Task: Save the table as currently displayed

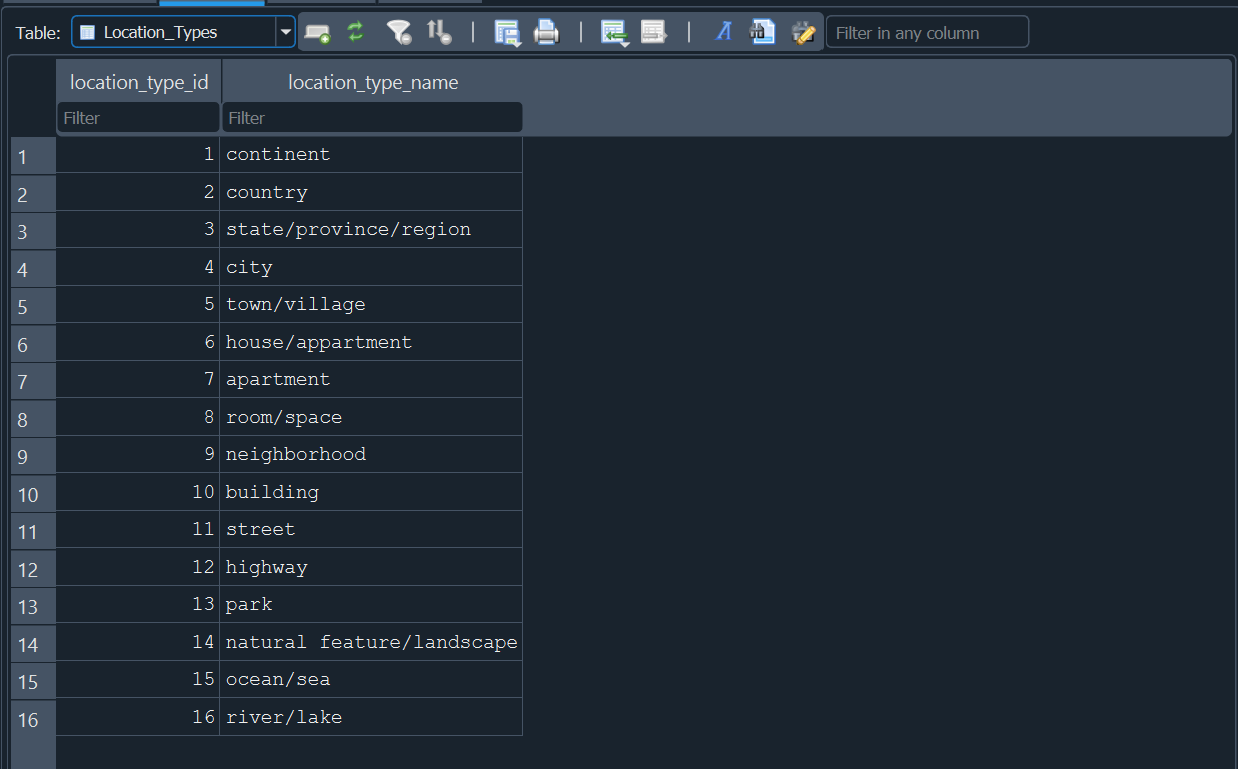Action: (x=508, y=32)
